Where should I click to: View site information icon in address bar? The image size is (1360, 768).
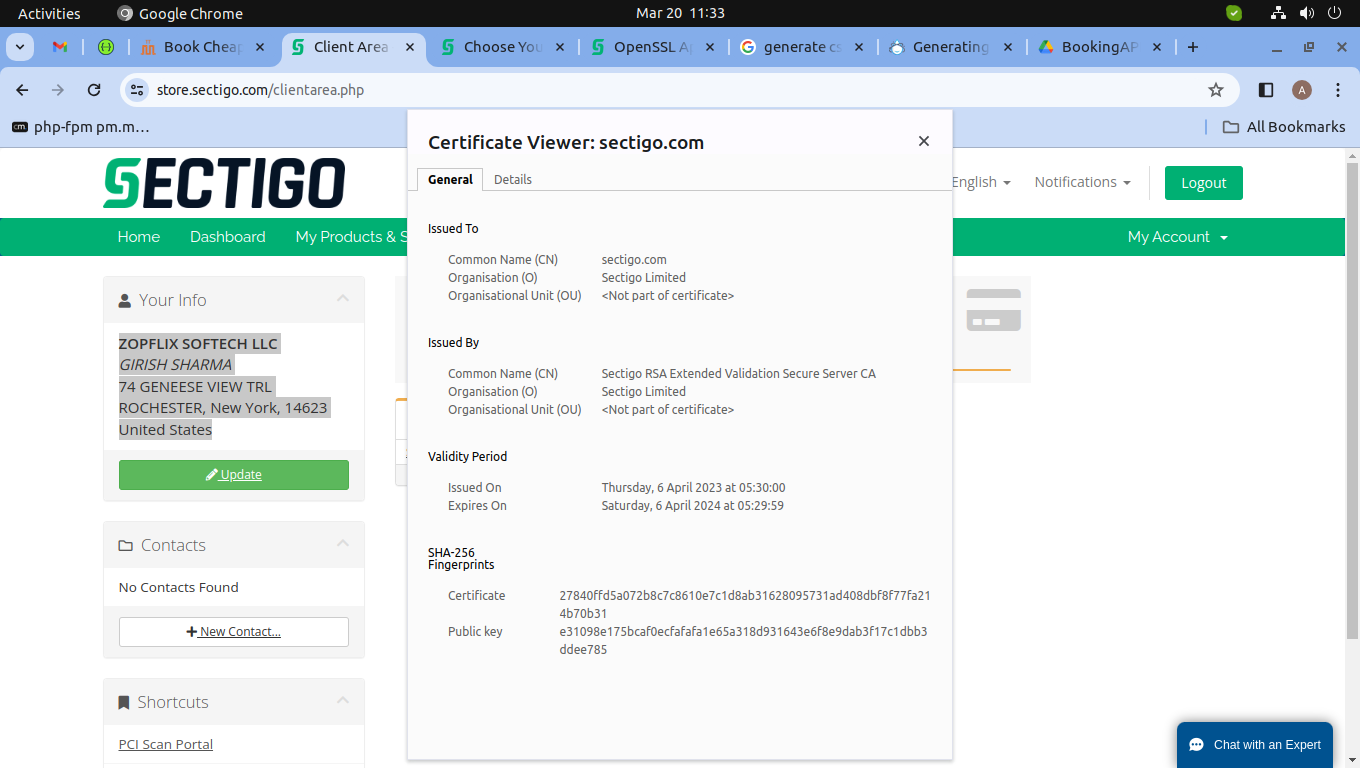point(138,90)
